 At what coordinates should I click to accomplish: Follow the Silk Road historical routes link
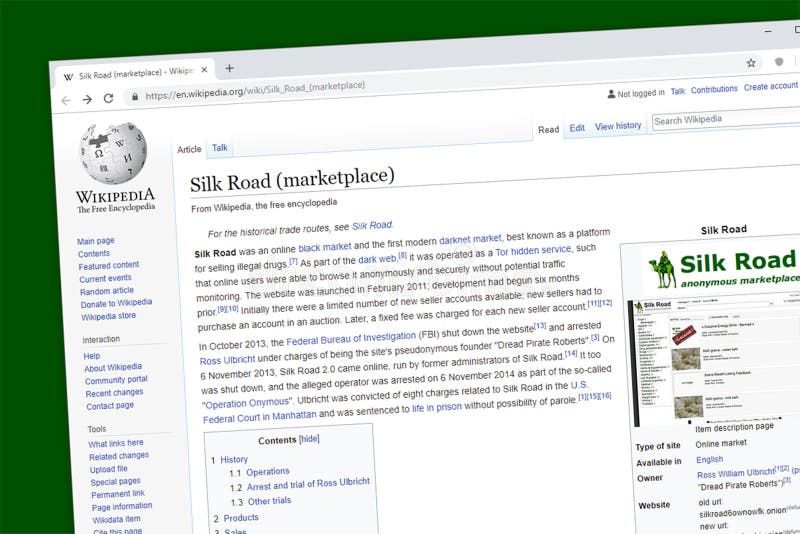(x=372, y=225)
